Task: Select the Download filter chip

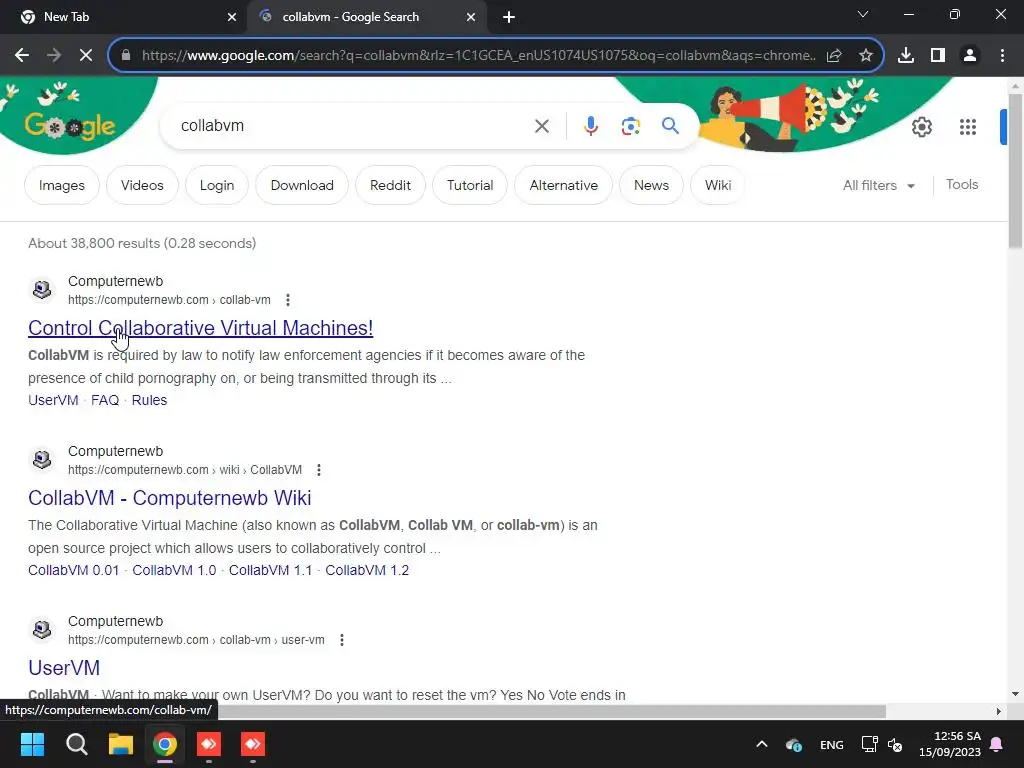Action: (x=302, y=185)
